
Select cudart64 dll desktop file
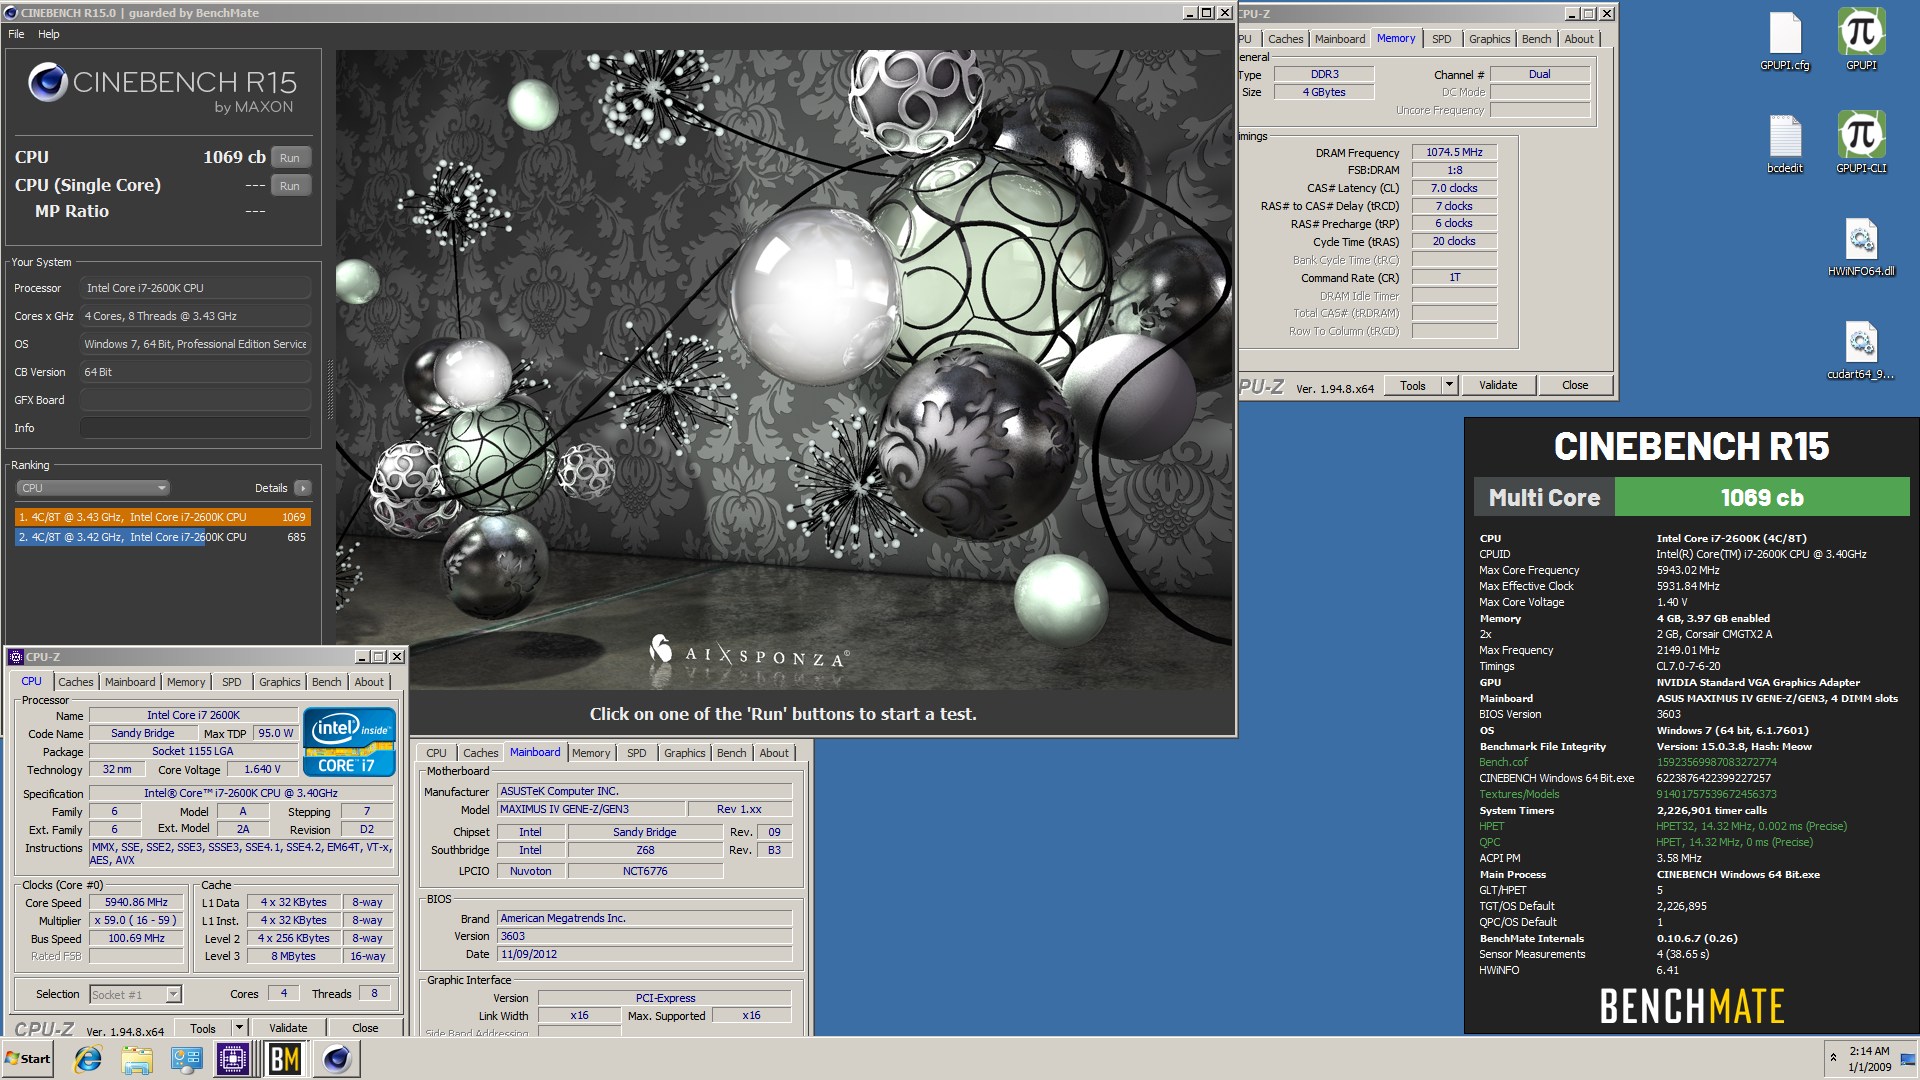(1861, 350)
